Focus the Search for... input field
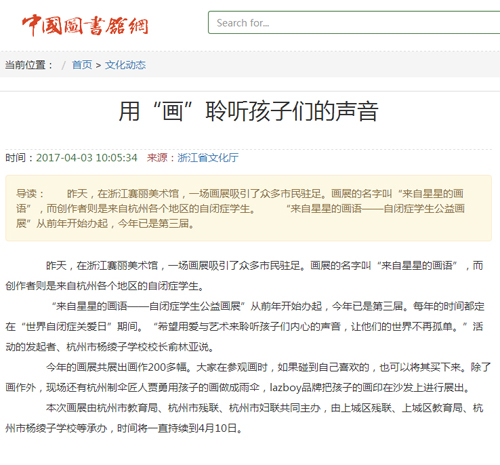Screen dimensions: 500x465 (x=354, y=23)
